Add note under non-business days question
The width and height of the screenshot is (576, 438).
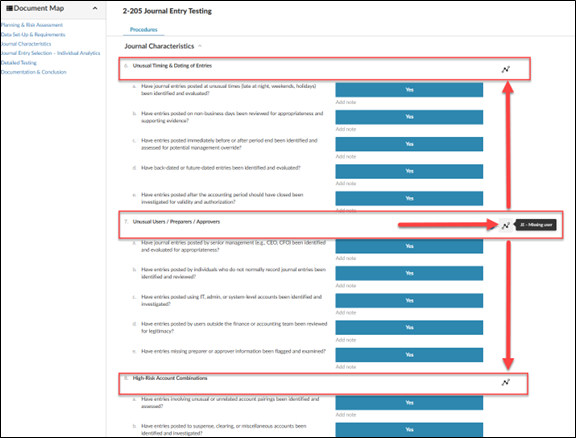(x=346, y=129)
